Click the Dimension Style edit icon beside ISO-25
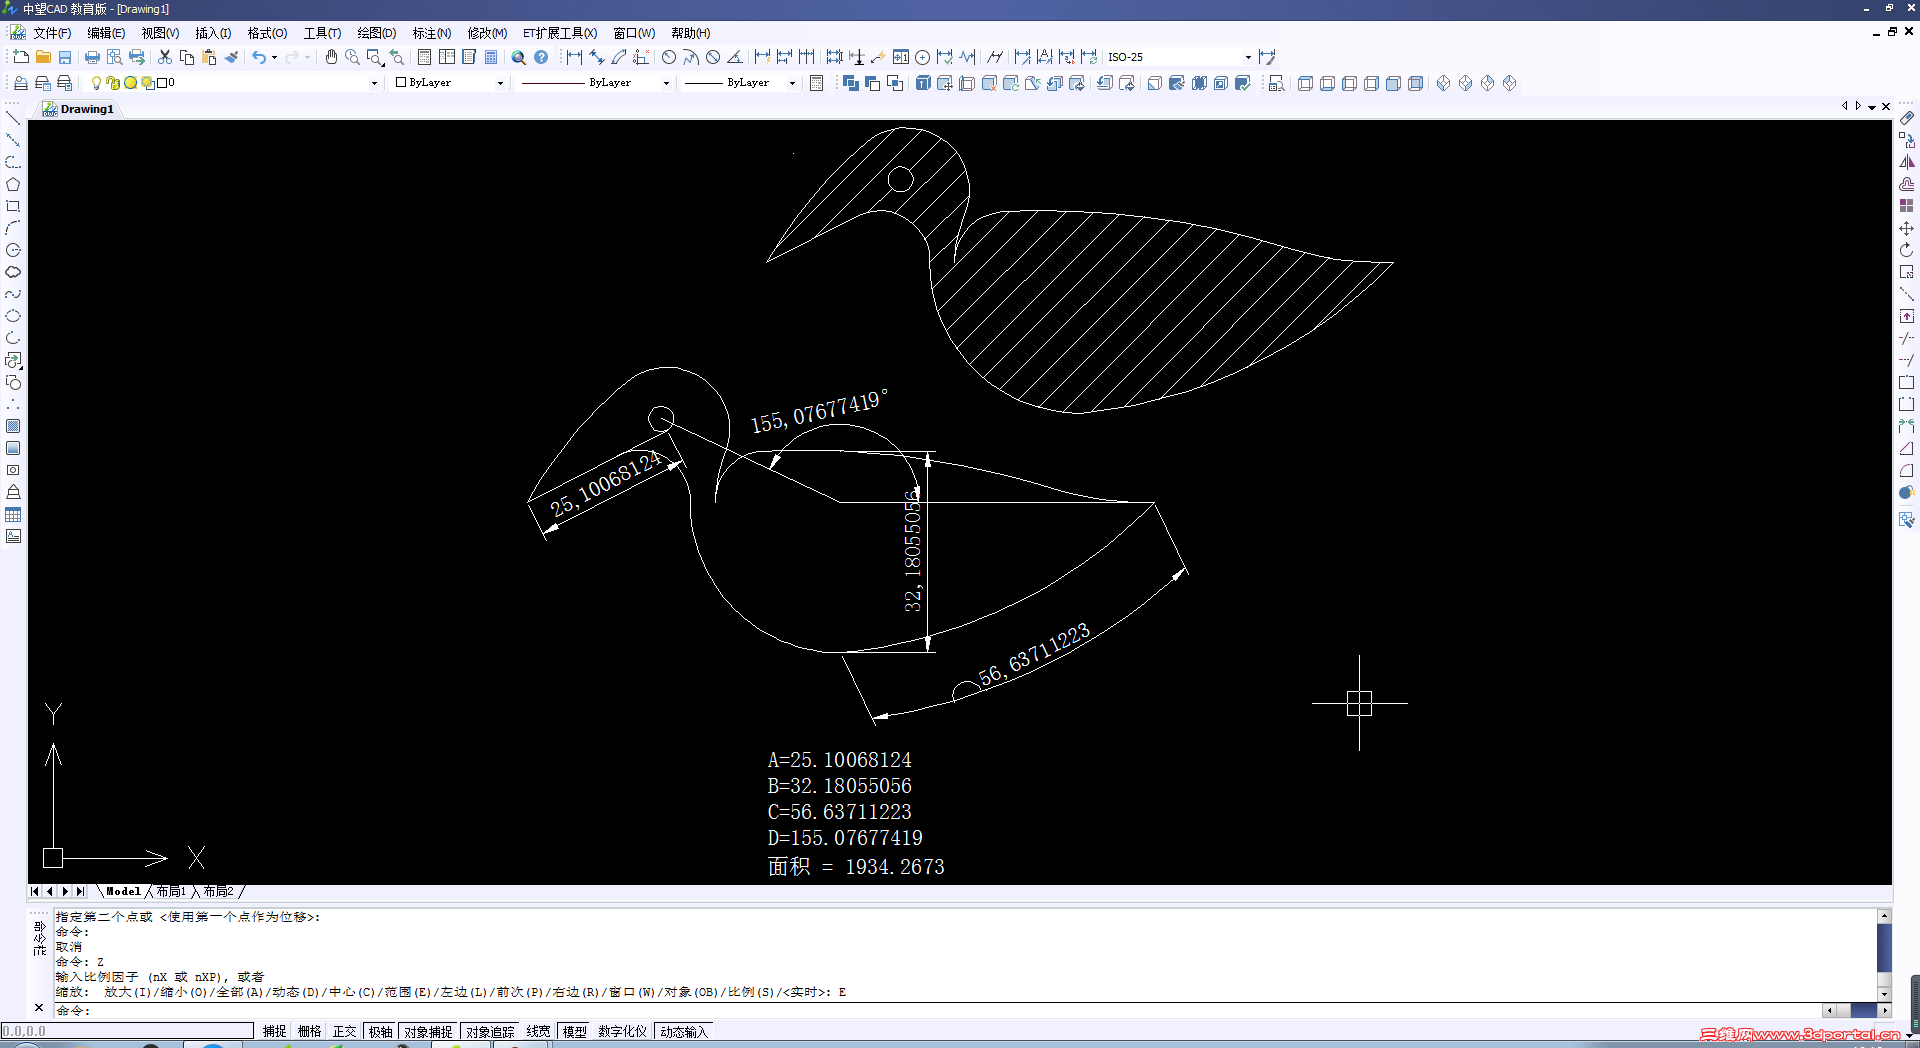The image size is (1920, 1048). (1267, 57)
